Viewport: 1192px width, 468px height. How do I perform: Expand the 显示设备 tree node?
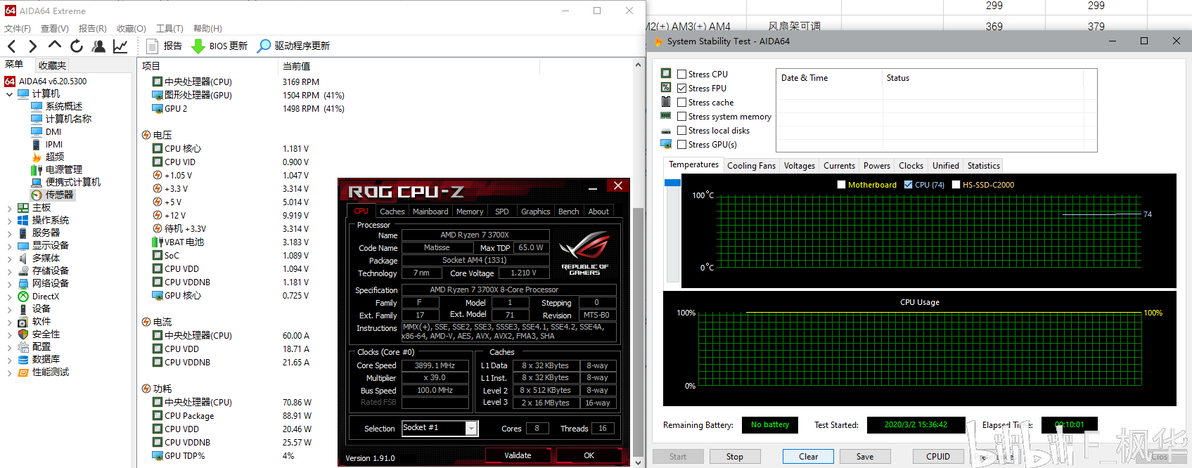point(8,245)
